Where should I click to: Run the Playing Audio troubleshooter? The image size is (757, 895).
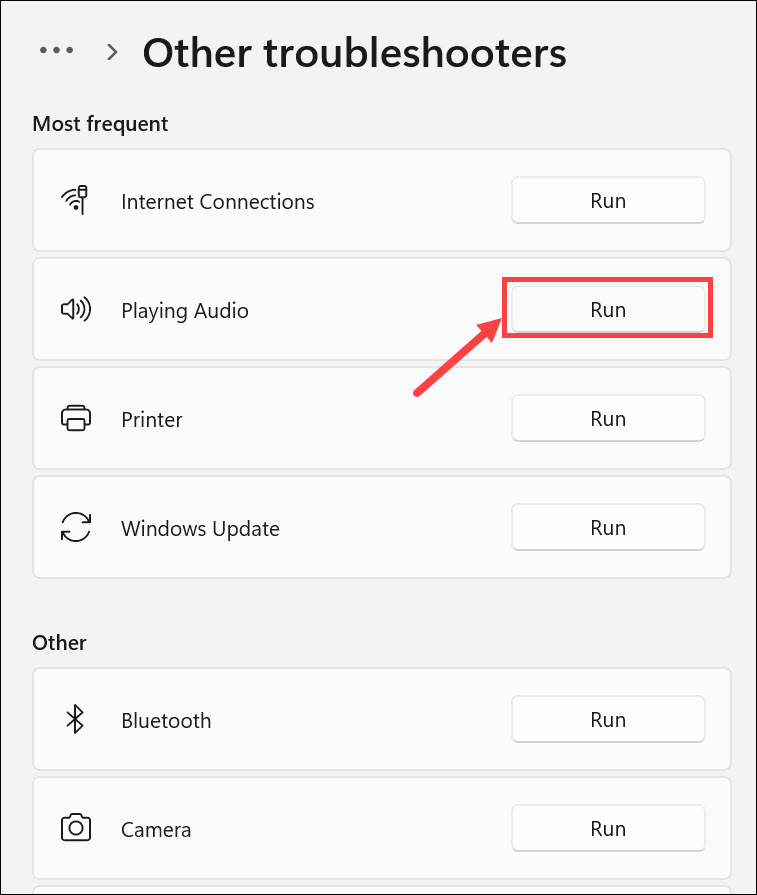608,309
